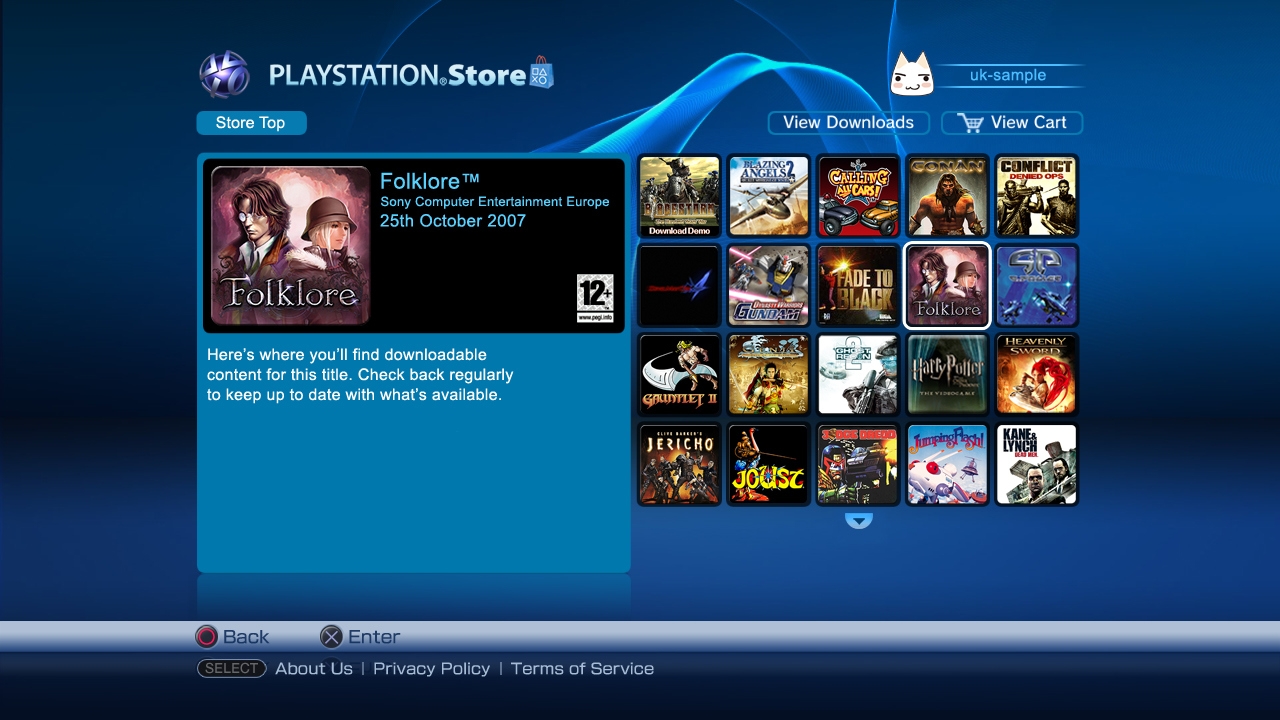Choose the Ghost Recon 2 tile
This screenshot has height=720, width=1280.
(858, 375)
